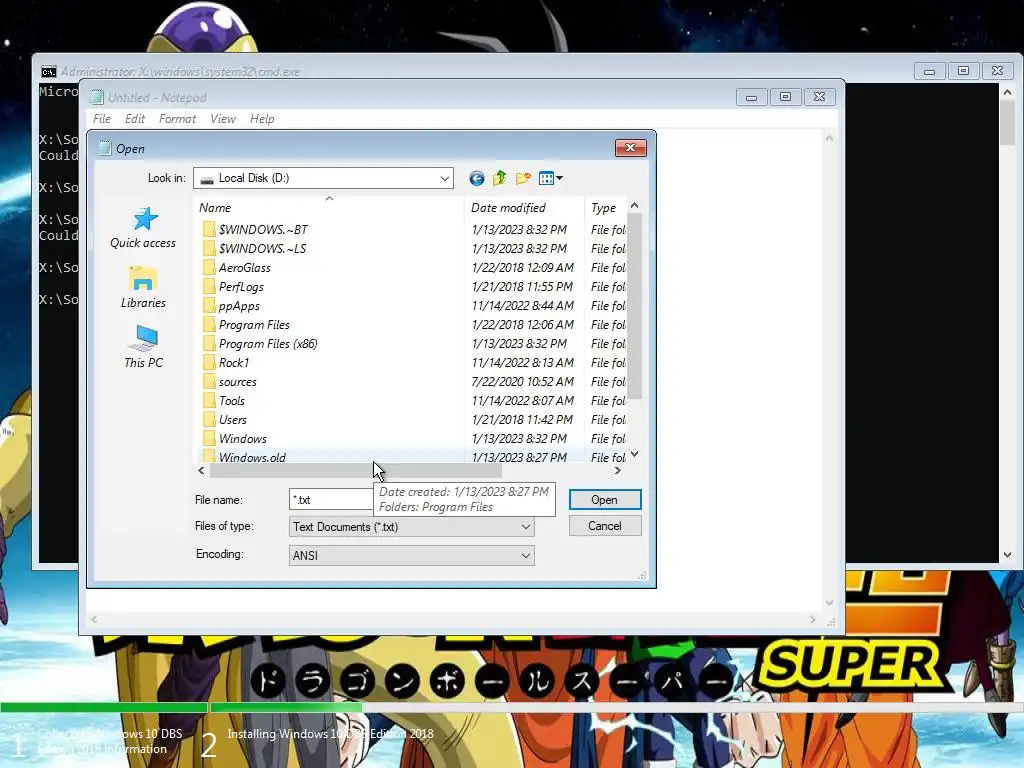Close the Open dialog

tap(630, 148)
